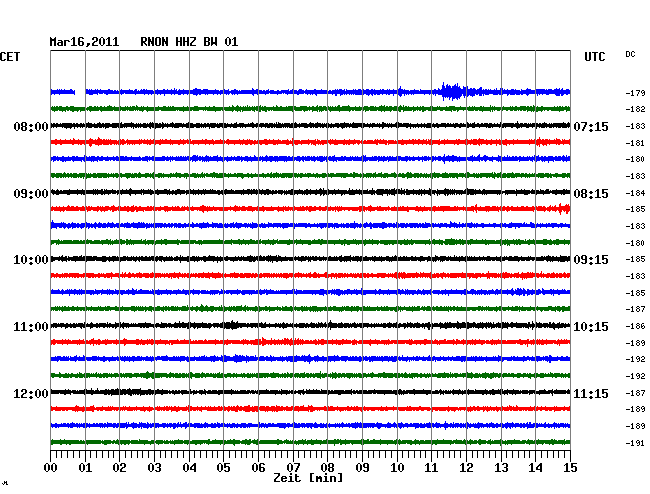Click the DC value -181

coord(635,143)
